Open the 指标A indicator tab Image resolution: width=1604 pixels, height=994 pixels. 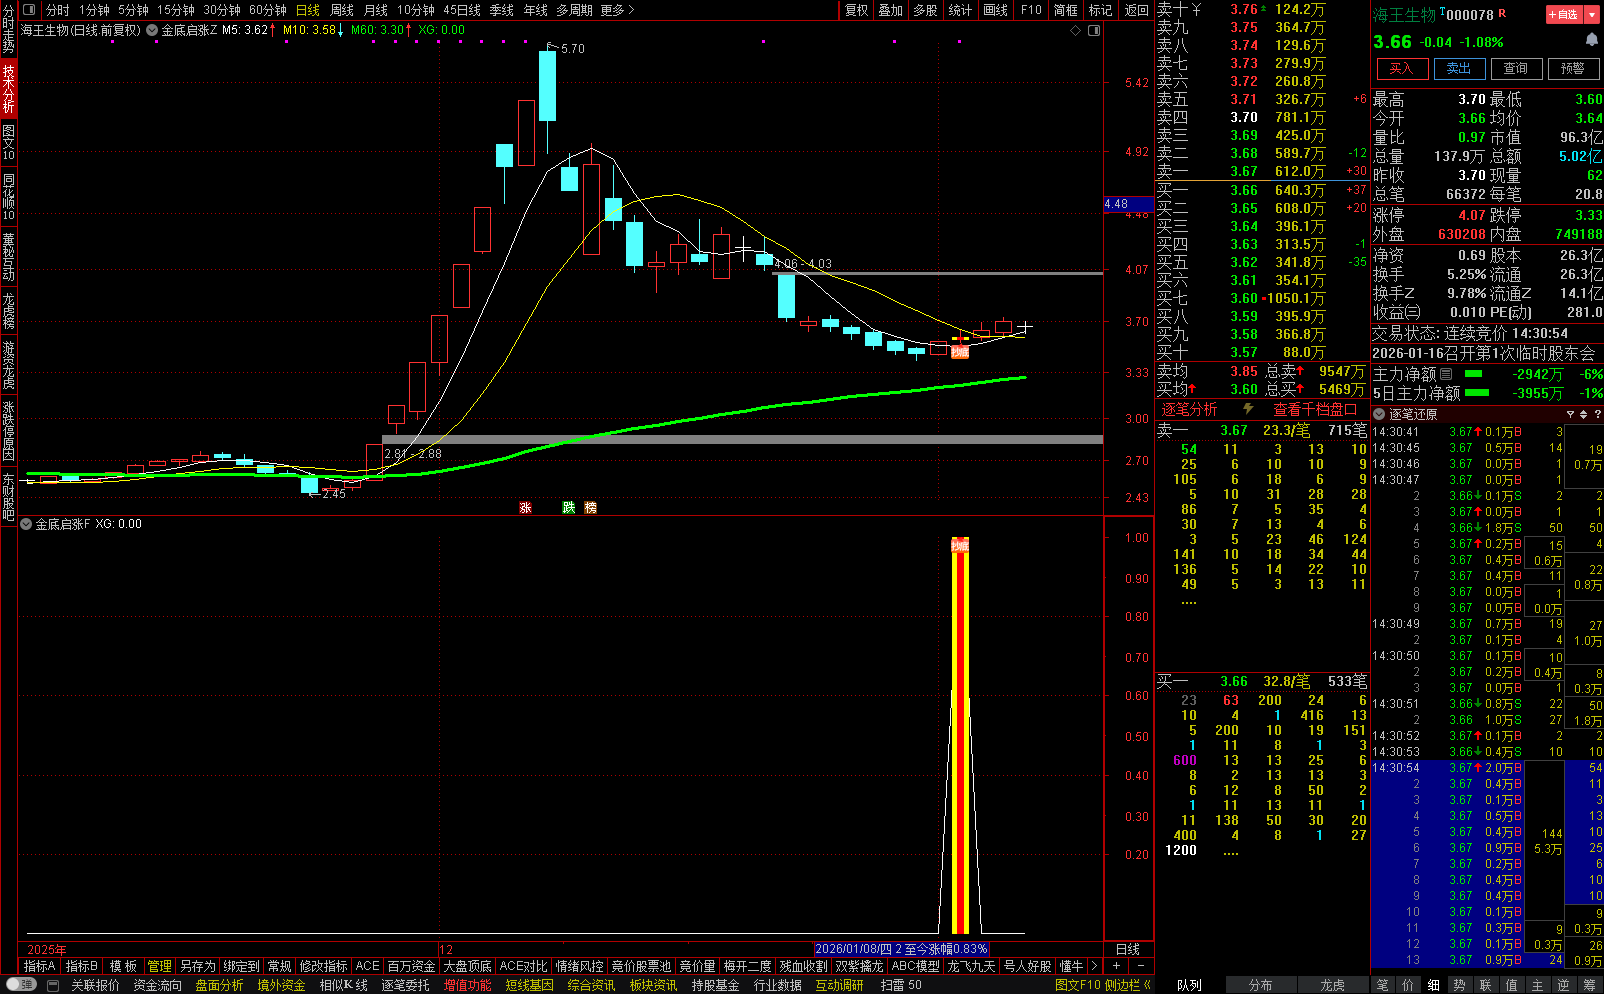[40, 966]
